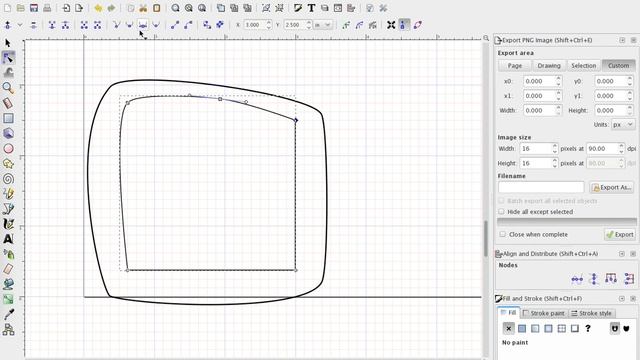Image resolution: width=640 pixels, height=360 pixels.
Task: Select the Selector arrow tool
Action: click(x=8, y=43)
